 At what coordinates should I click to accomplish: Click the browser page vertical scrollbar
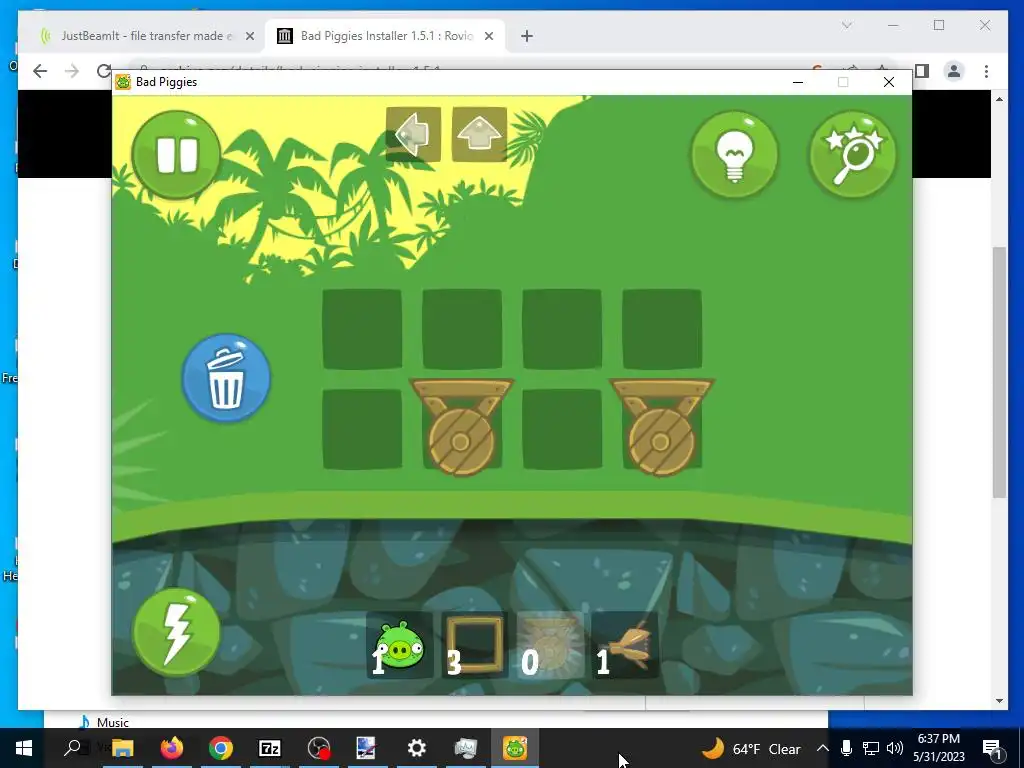coord(999,372)
